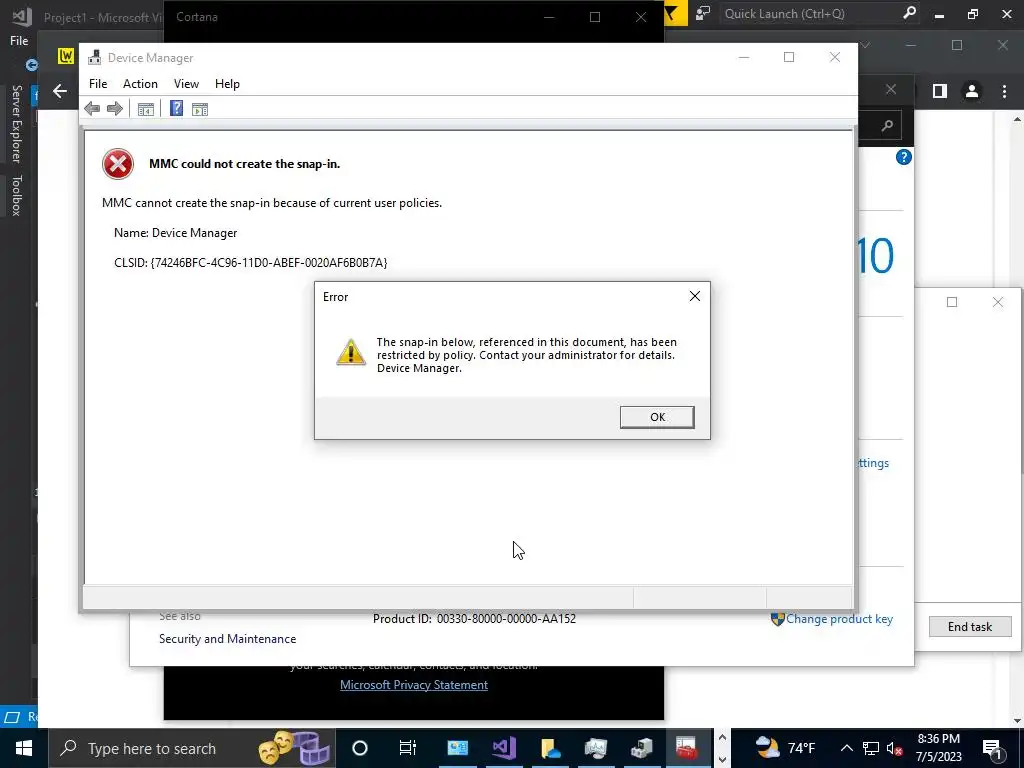1024x768 pixels.
Task: Click the yellow W app icon
Action: pos(66,56)
